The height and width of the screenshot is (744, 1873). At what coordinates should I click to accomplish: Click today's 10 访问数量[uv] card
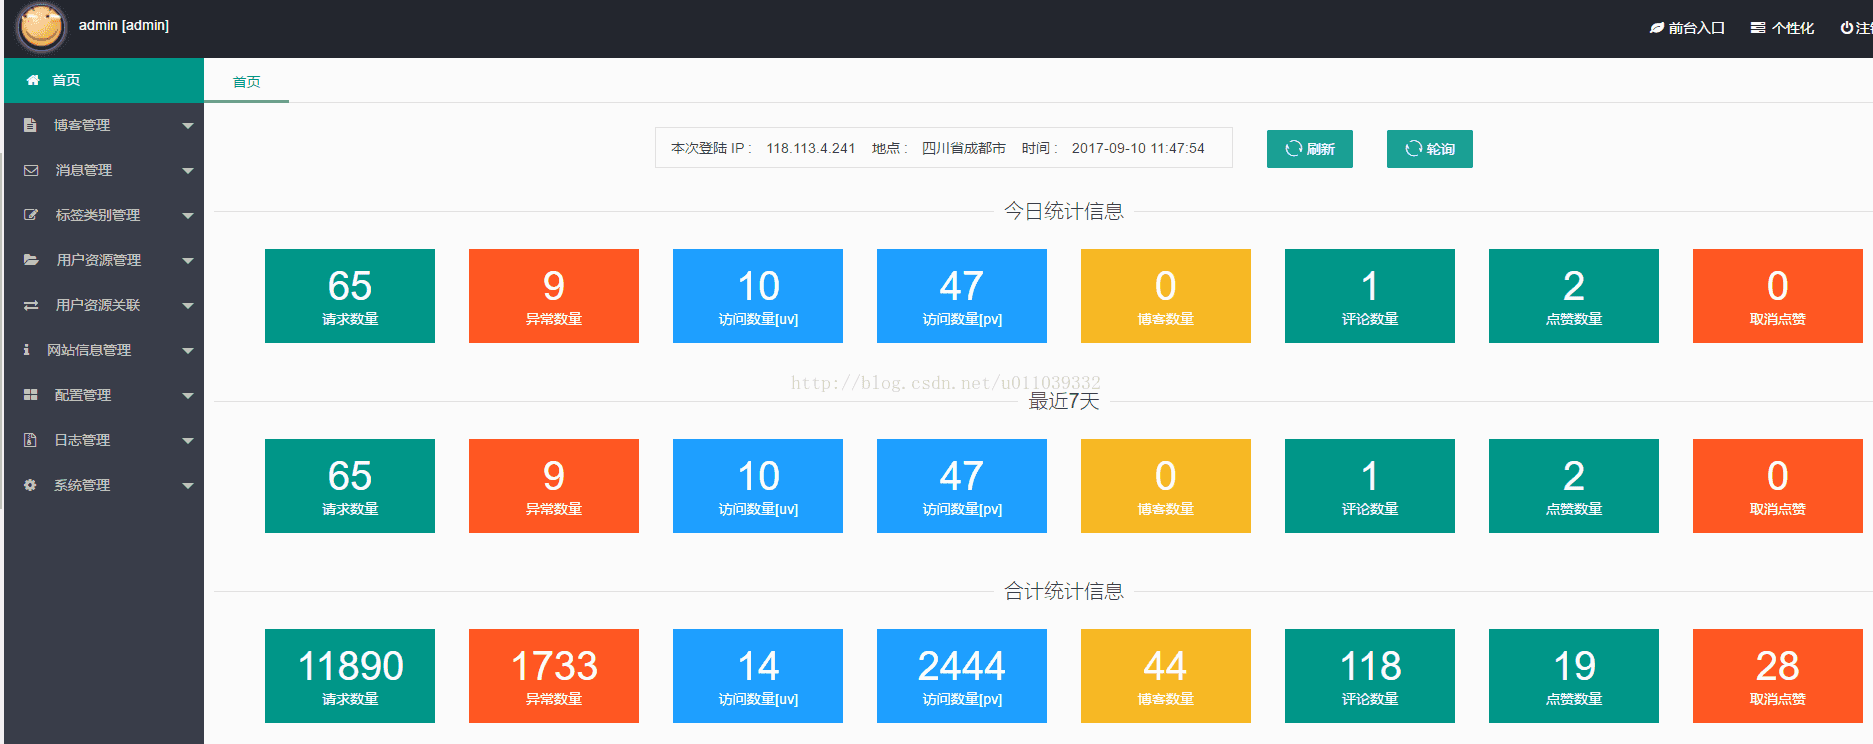(x=758, y=296)
